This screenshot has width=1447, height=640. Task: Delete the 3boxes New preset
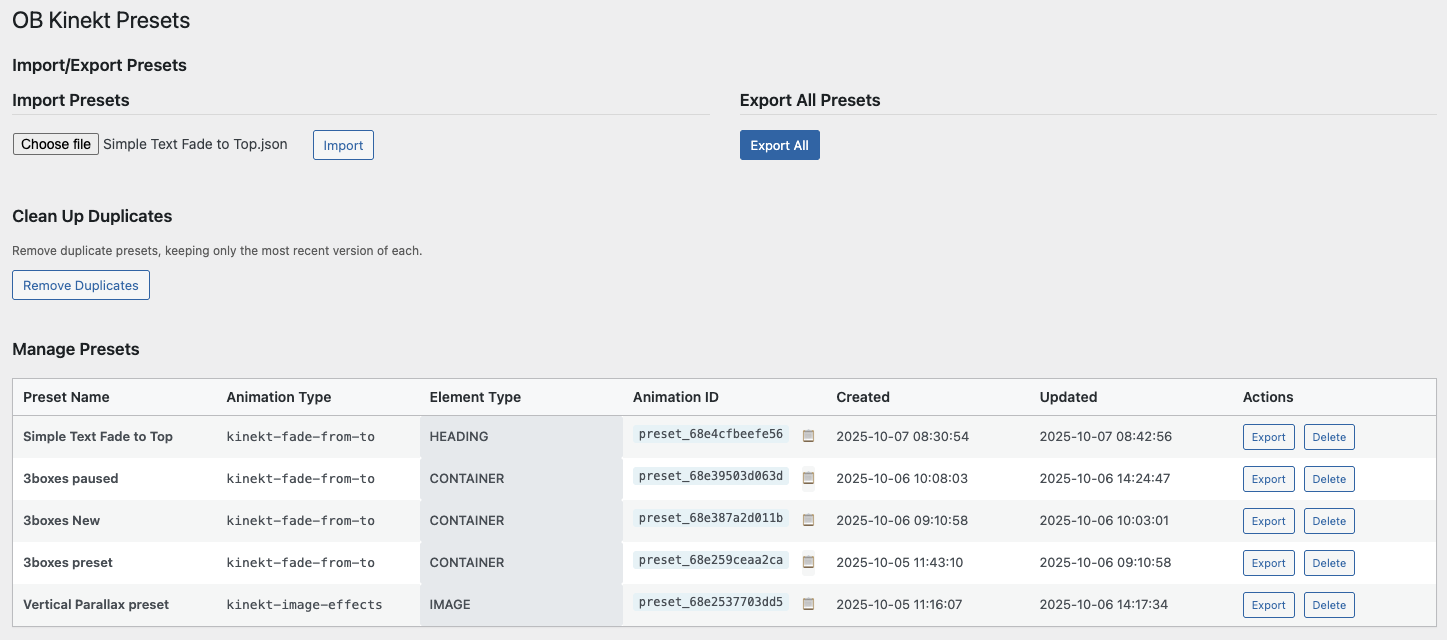click(x=1329, y=521)
